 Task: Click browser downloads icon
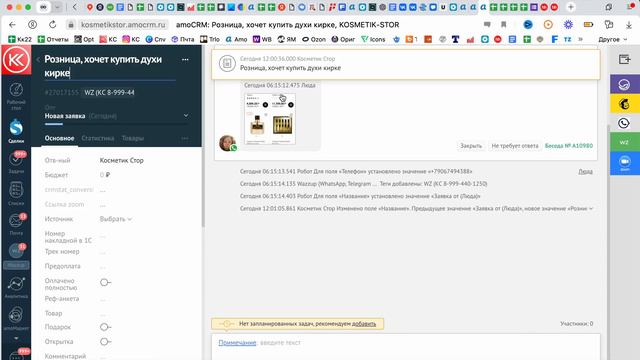click(629, 25)
